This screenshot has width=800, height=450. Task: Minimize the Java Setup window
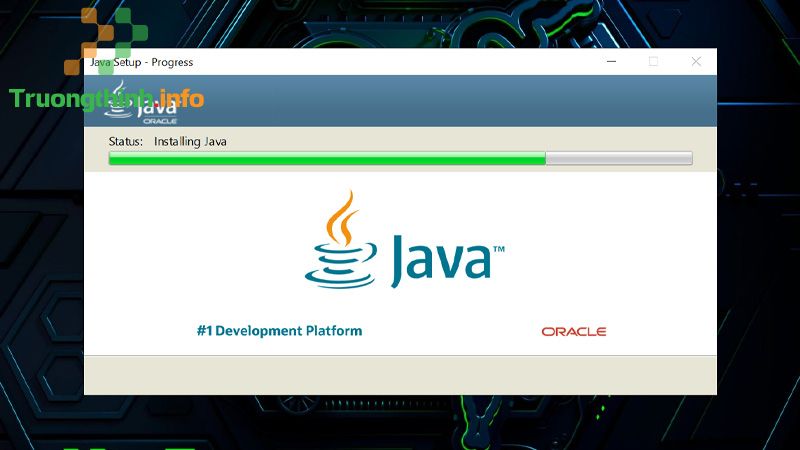pyautogui.click(x=611, y=62)
